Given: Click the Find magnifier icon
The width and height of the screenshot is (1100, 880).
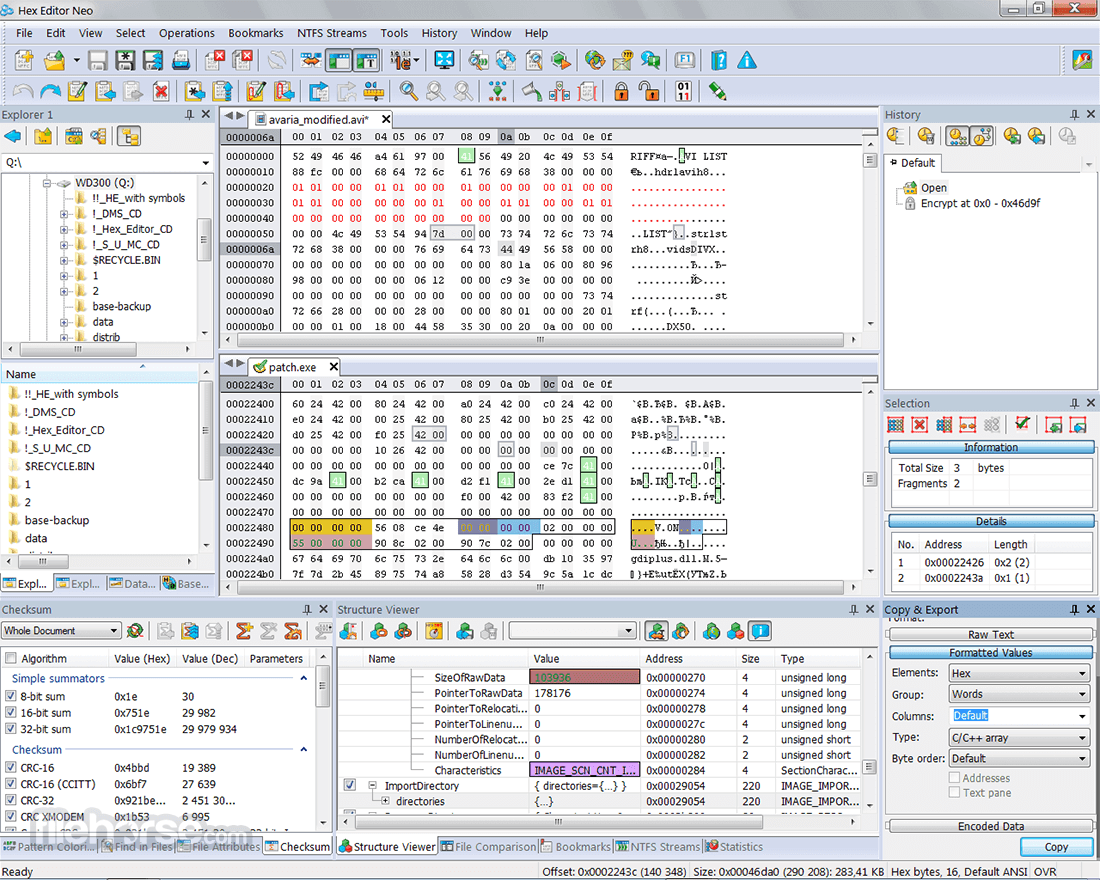Looking at the screenshot, I should [408, 91].
